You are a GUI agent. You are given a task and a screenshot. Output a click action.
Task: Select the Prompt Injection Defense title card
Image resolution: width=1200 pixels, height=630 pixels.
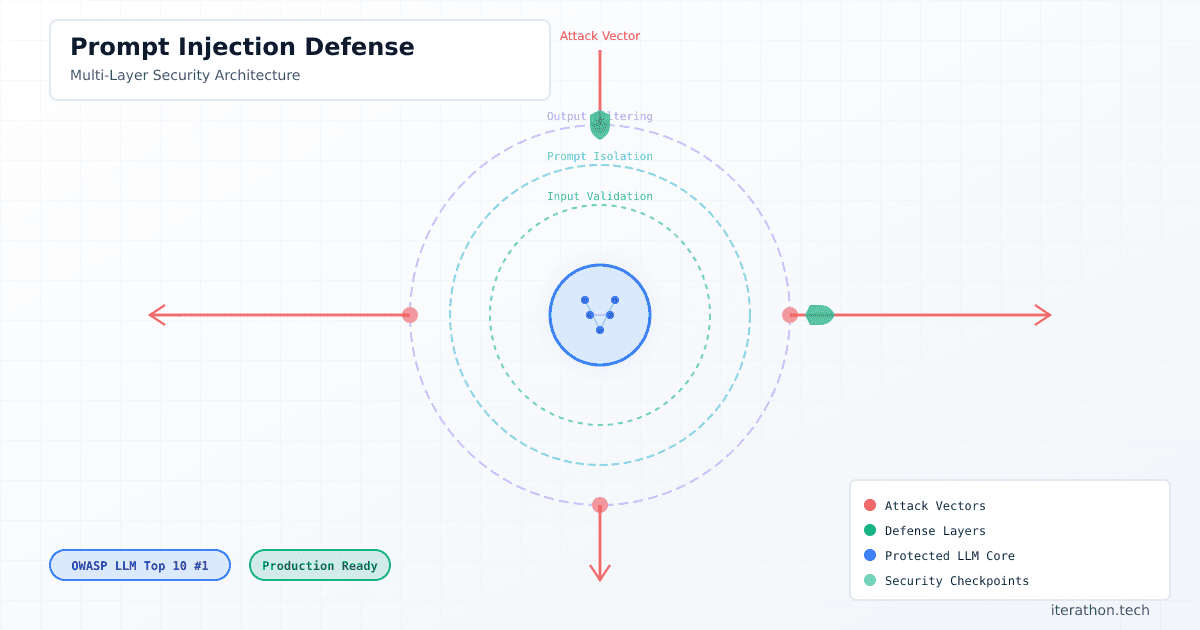pyautogui.click(x=299, y=59)
